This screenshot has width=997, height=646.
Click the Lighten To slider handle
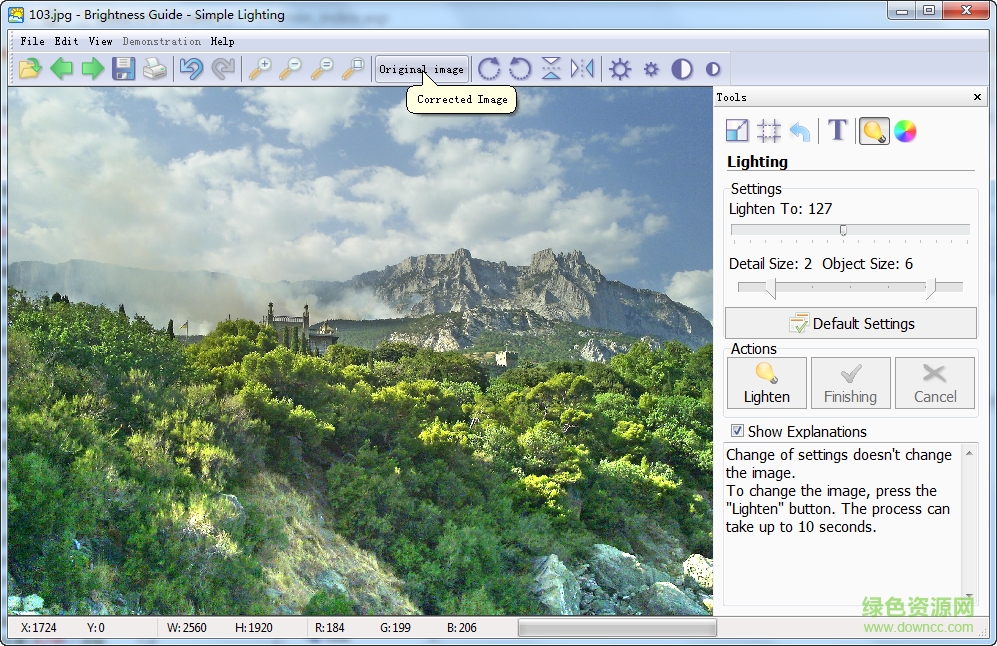point(842,230)
